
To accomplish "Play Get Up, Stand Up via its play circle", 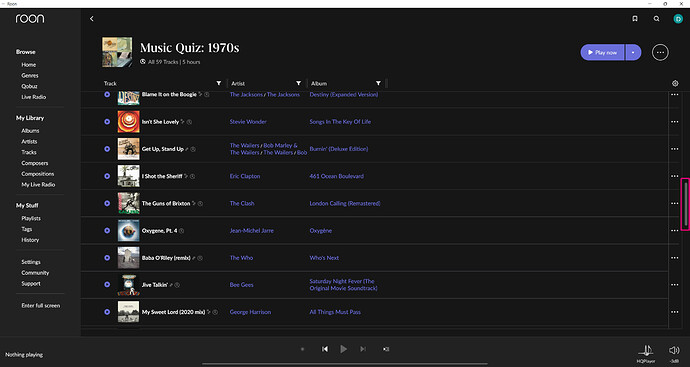I will (x=107, y=149).
